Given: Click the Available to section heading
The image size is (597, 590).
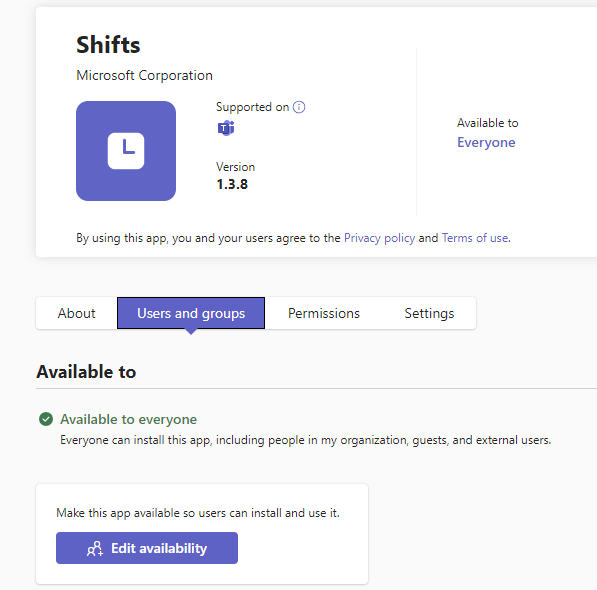Looking at the screenshot, I should click(86, 372).
